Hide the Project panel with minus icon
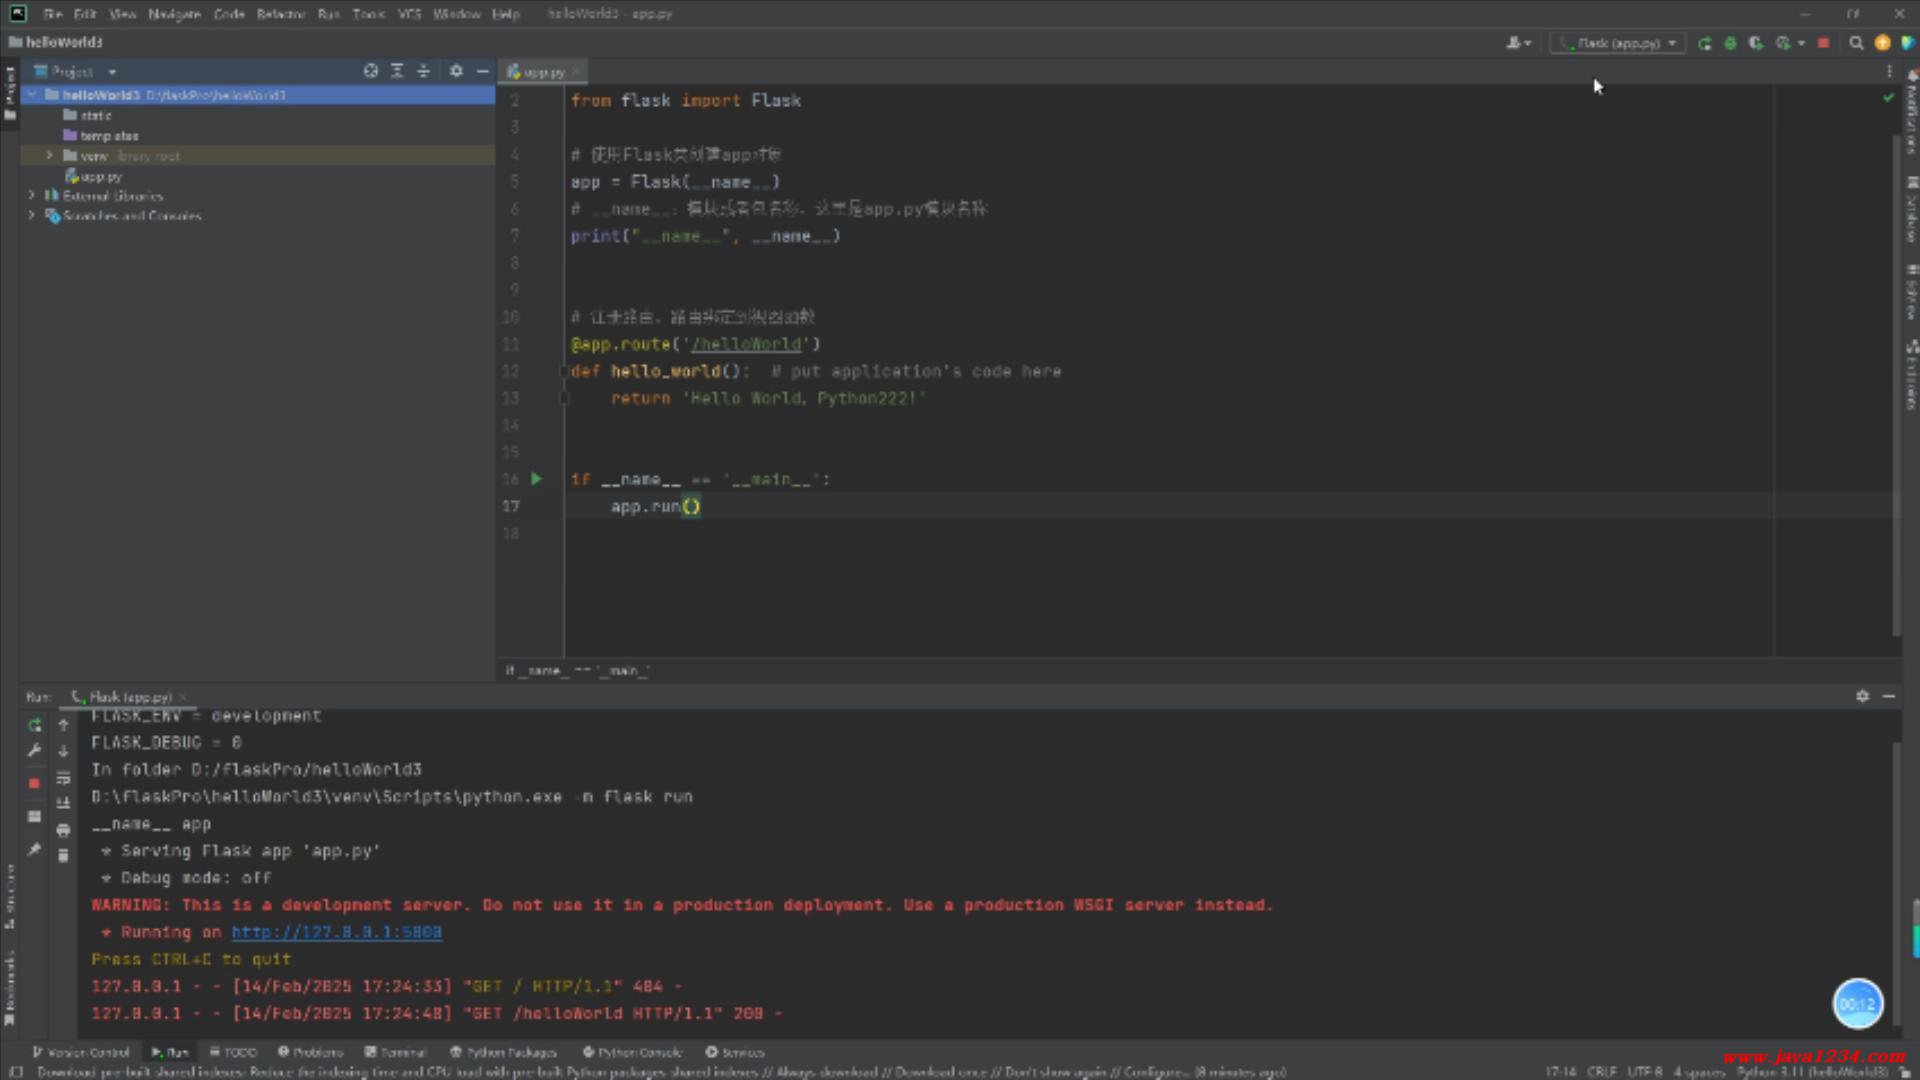Viewport: 1920px width, 1080px height. [x=482, y=71]
